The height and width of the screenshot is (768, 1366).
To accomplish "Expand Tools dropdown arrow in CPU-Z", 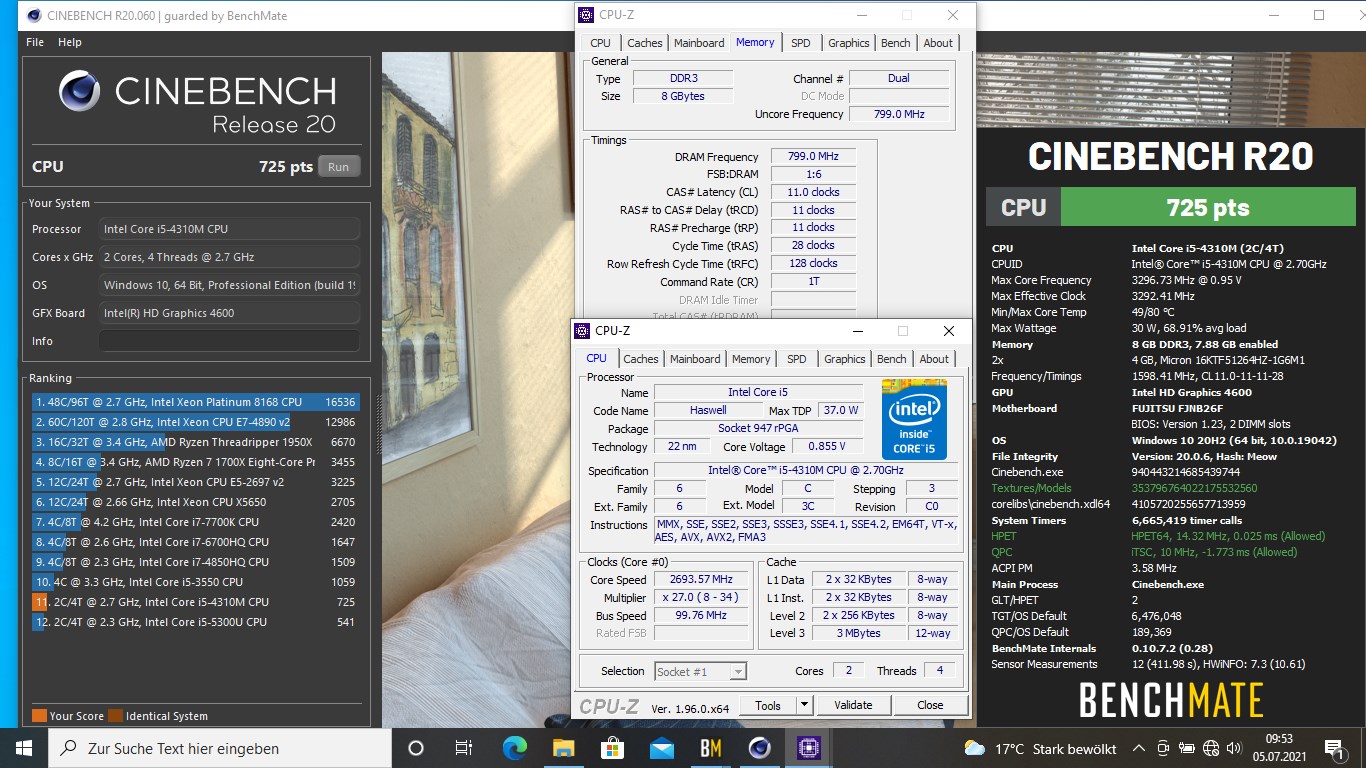I will [804, 705].
